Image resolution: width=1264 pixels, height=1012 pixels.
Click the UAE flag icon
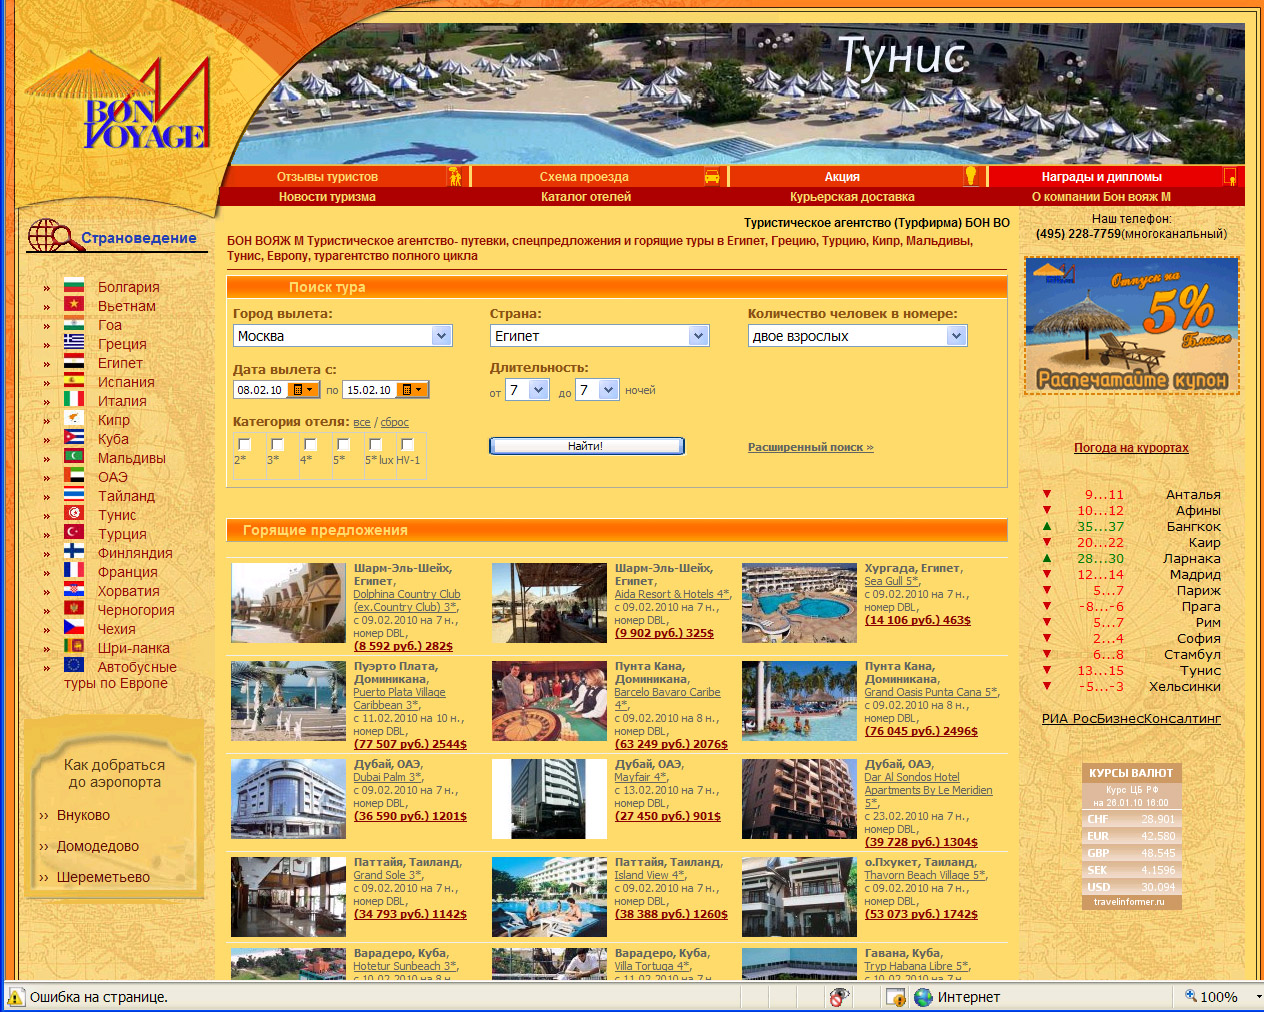click(x=74, y=477)
